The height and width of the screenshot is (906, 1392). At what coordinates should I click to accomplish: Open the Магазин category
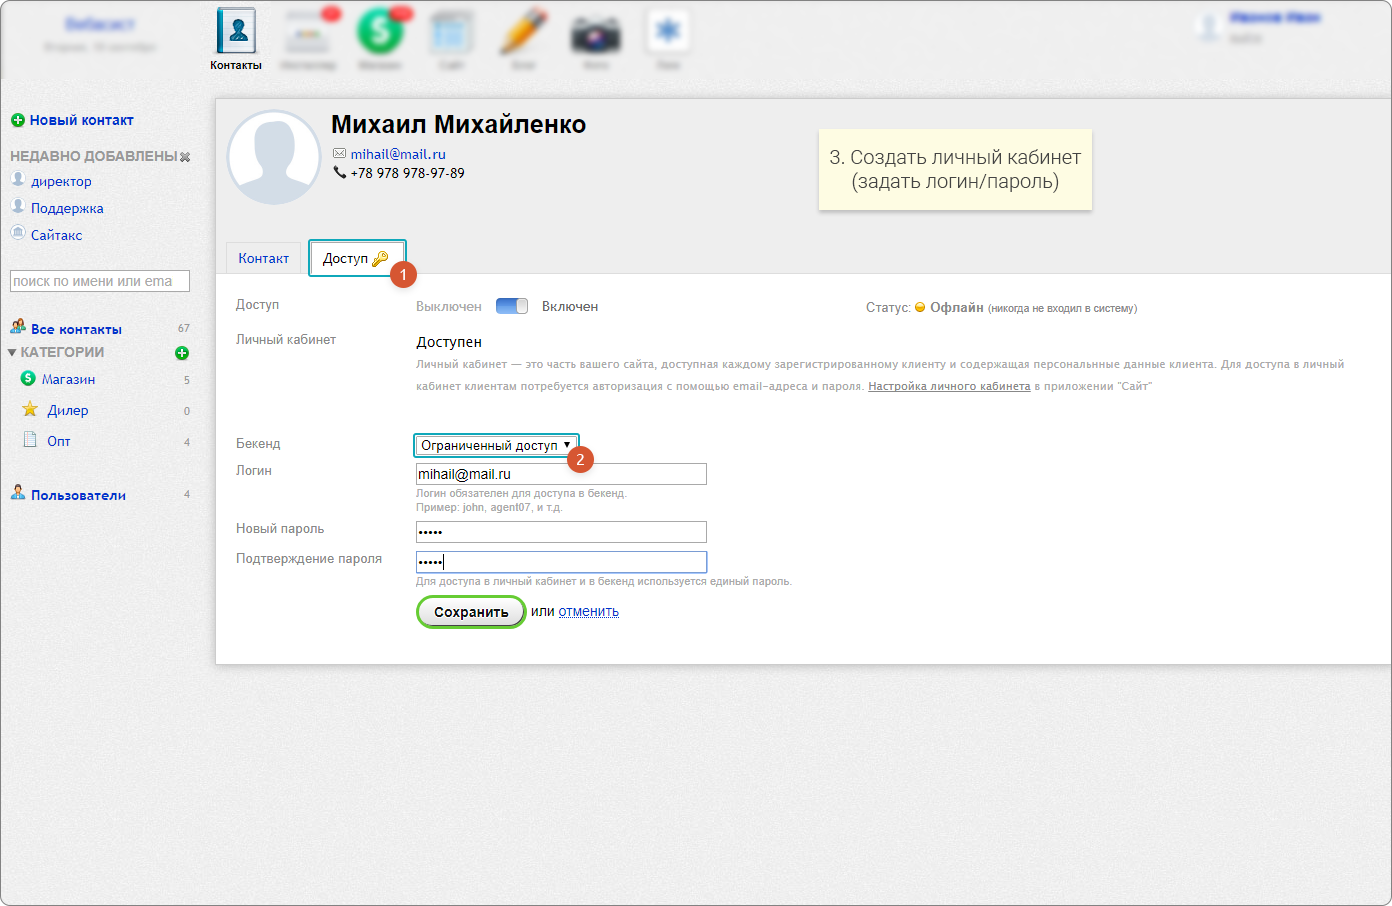[68, 379]
